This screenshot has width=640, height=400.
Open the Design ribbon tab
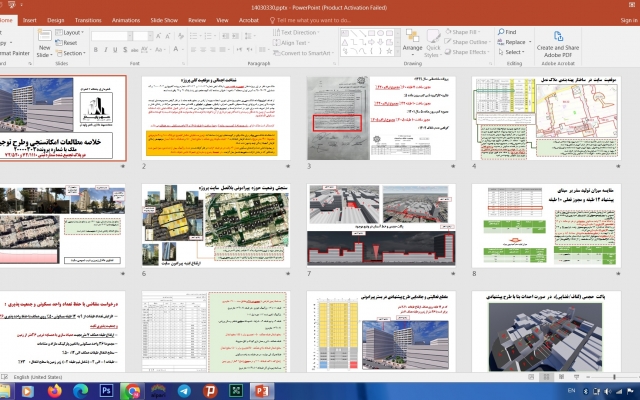pos(56,20)
